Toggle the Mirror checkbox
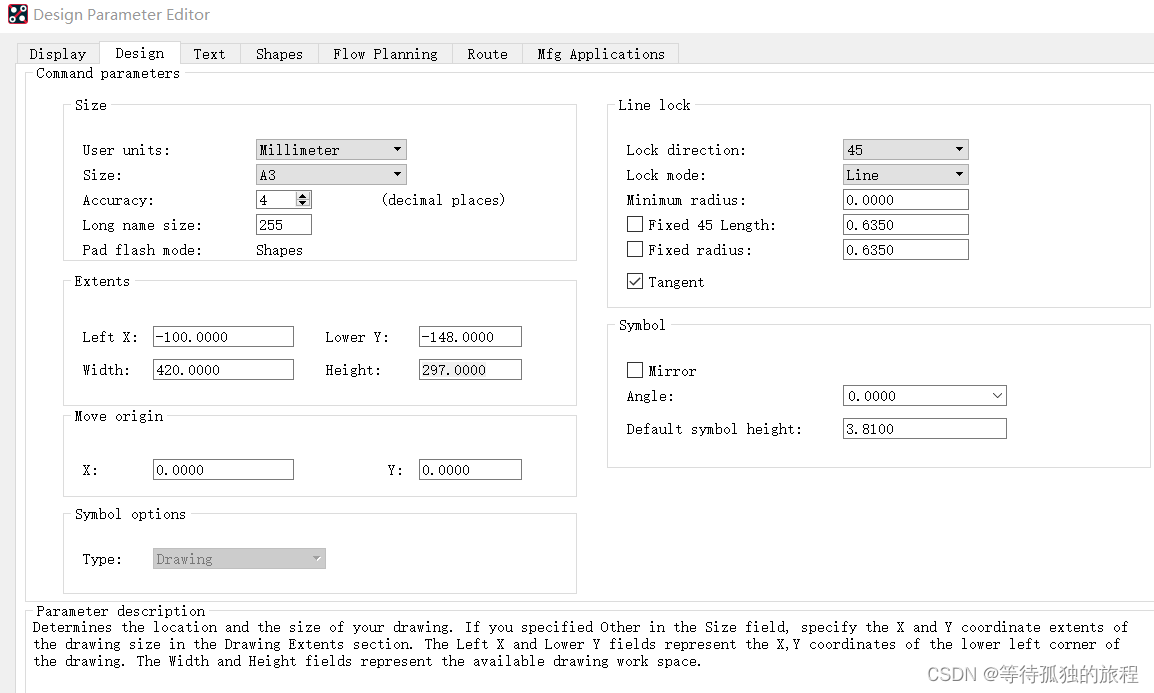Image resolution: width=1154 pixels, height=693 pixels. click(635, 371)
